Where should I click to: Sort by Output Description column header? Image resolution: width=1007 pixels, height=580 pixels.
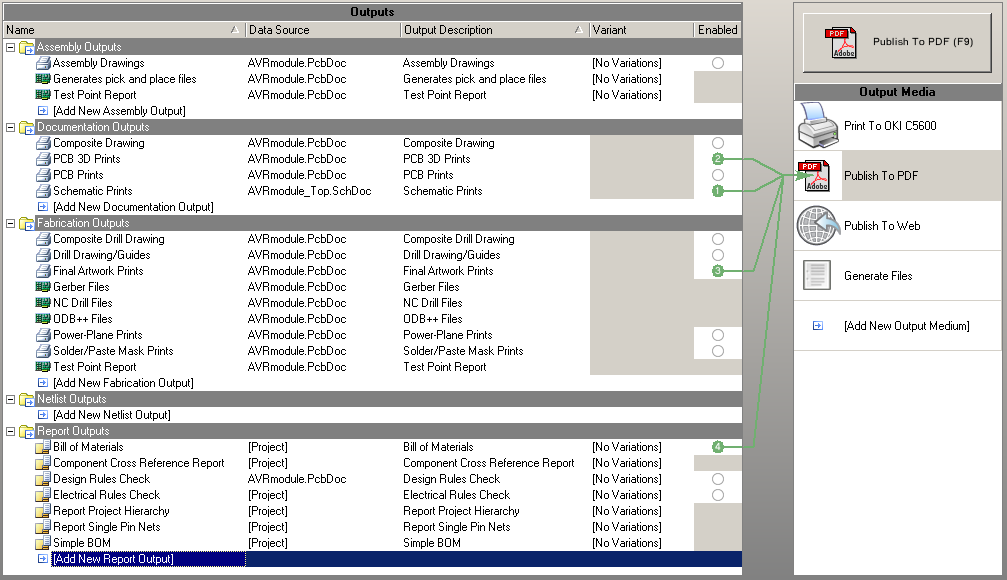coord(494,30)
